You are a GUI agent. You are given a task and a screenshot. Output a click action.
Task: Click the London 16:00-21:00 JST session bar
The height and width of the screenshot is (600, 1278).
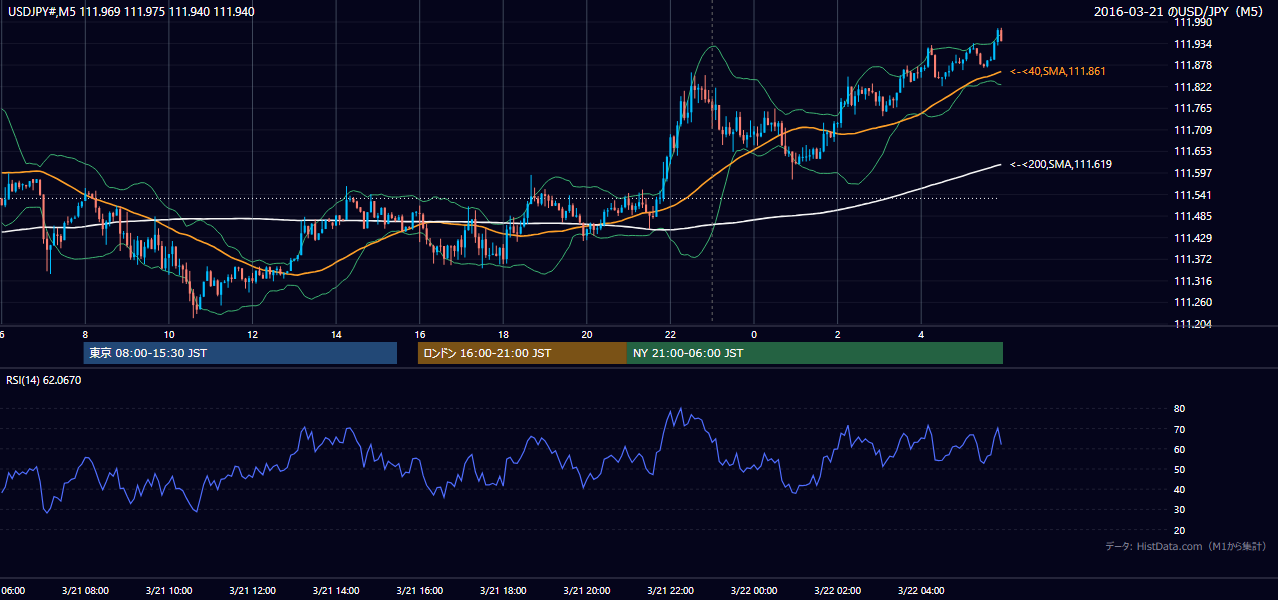[522, 353]
